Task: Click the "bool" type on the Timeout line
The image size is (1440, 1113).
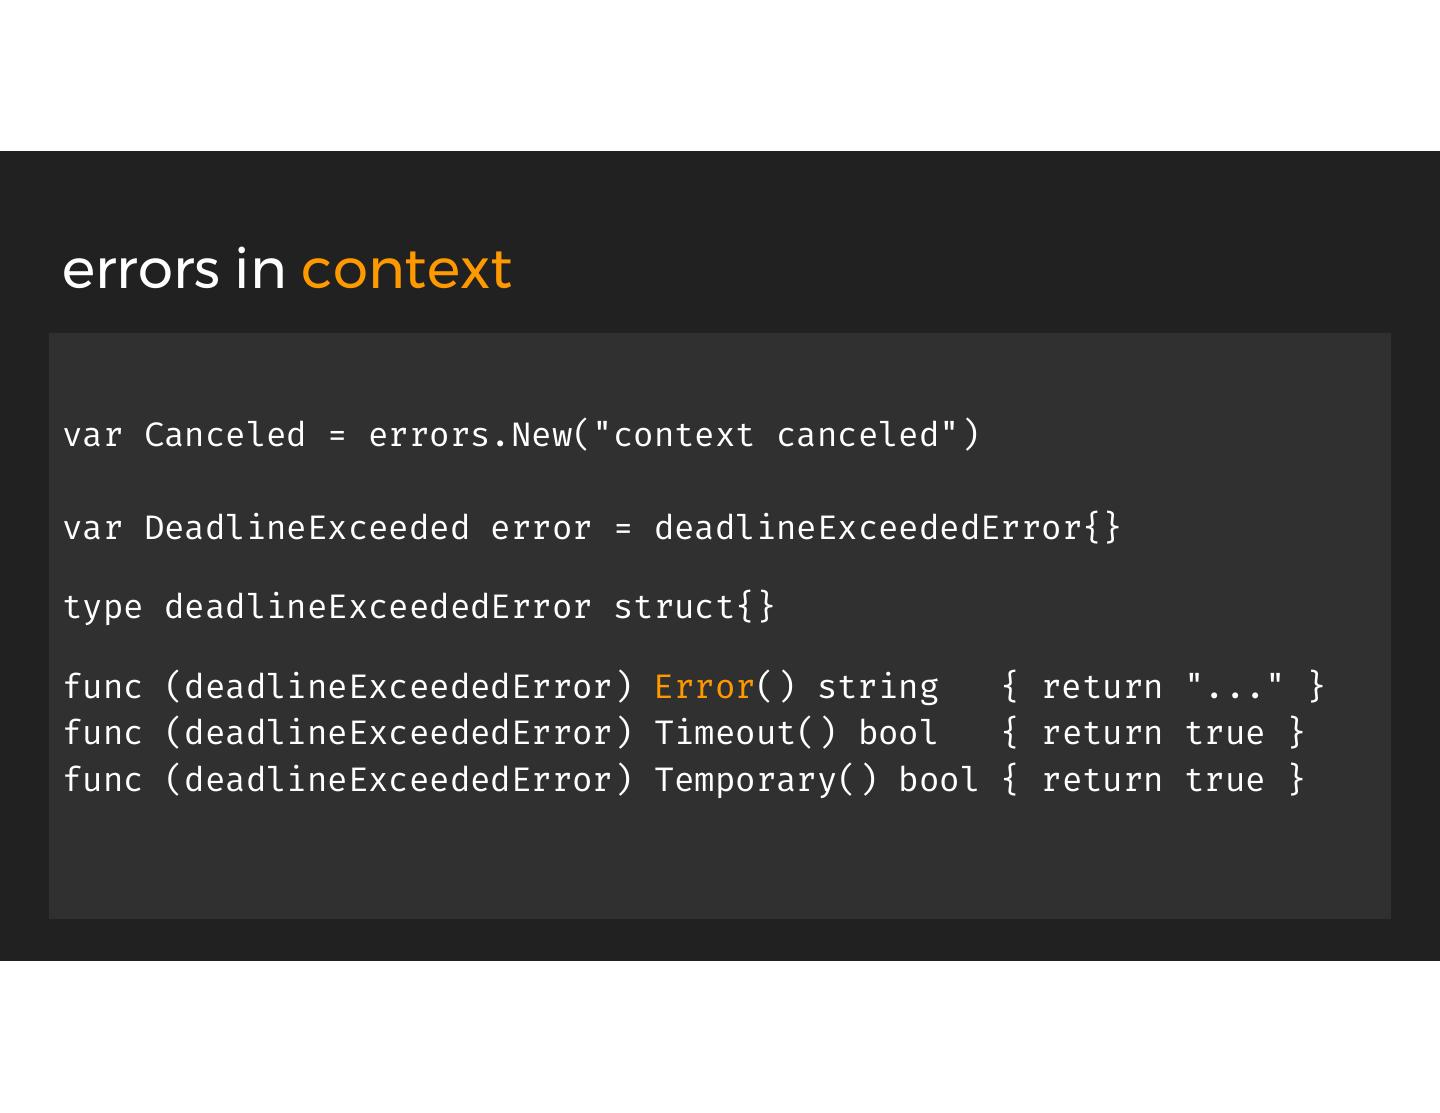Action: click(x=898, y=733)
